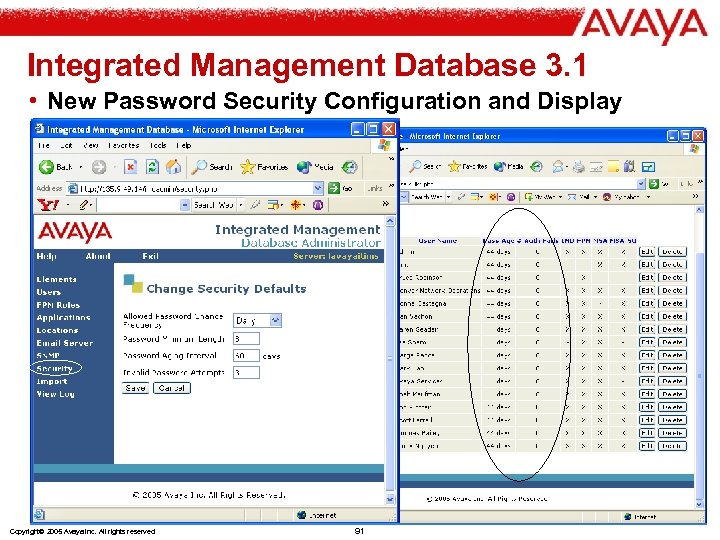Click Search magnifier in rear window toolbar
The image size is (720, 540).
coord(415,166)
